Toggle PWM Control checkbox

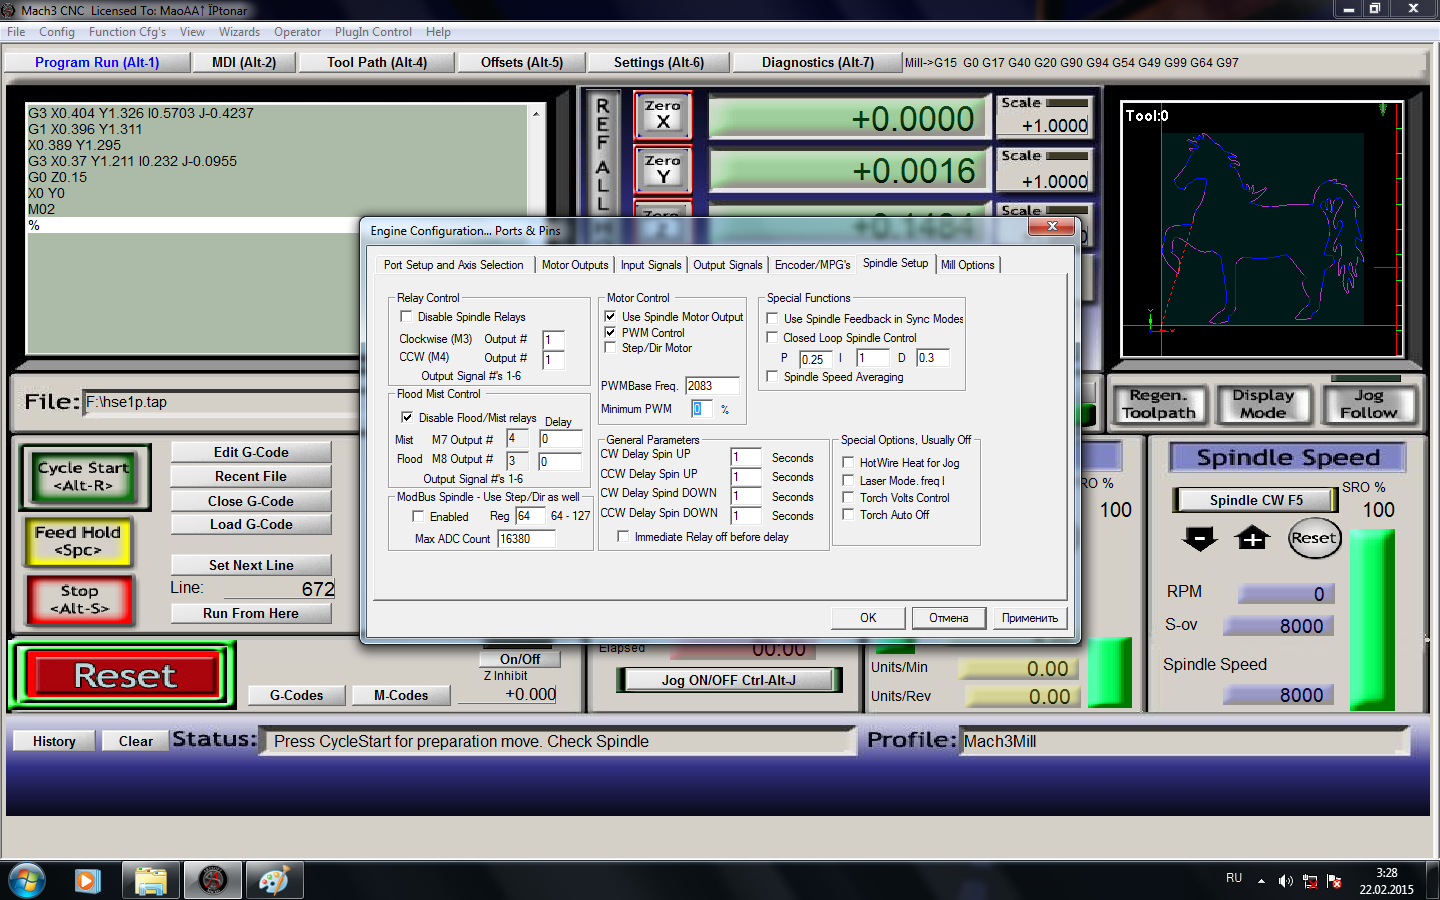click(610, 332)
